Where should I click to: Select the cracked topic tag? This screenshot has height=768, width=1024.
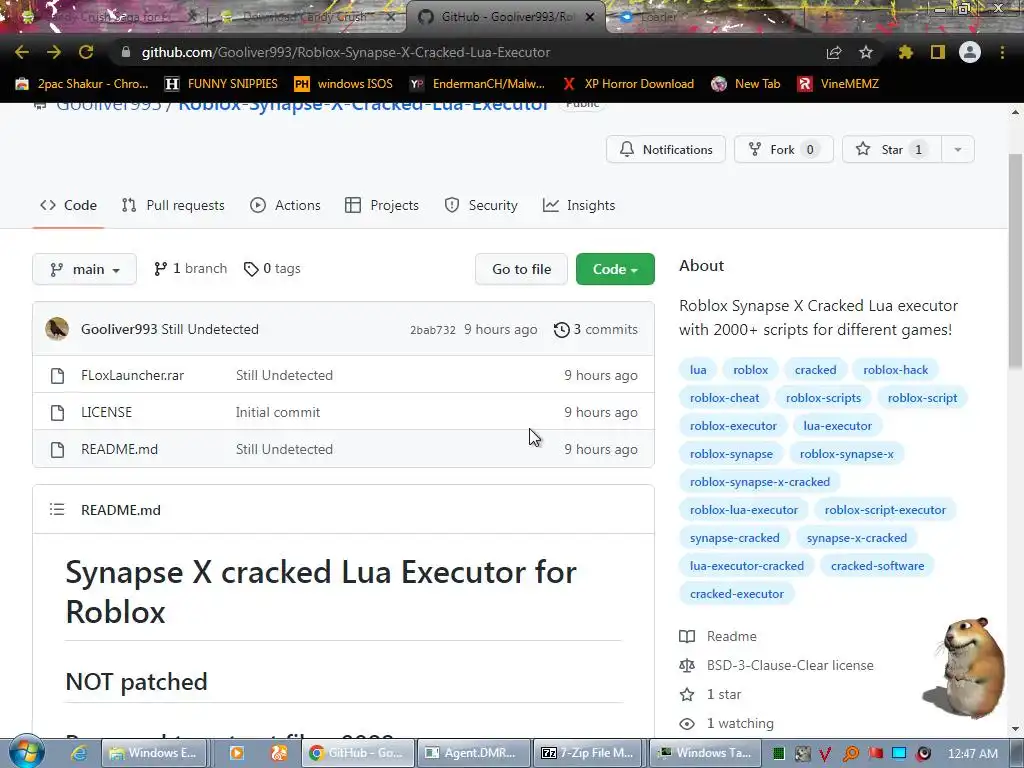point(815,370)
